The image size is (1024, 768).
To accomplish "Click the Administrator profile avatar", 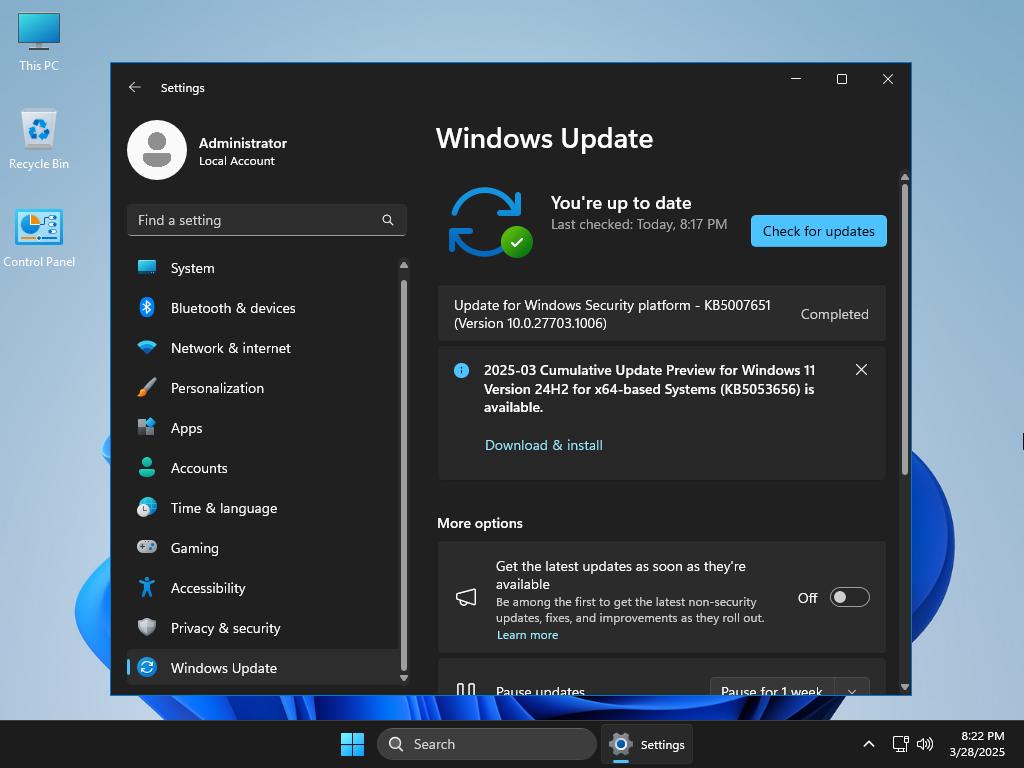I will tap(157, 150).
